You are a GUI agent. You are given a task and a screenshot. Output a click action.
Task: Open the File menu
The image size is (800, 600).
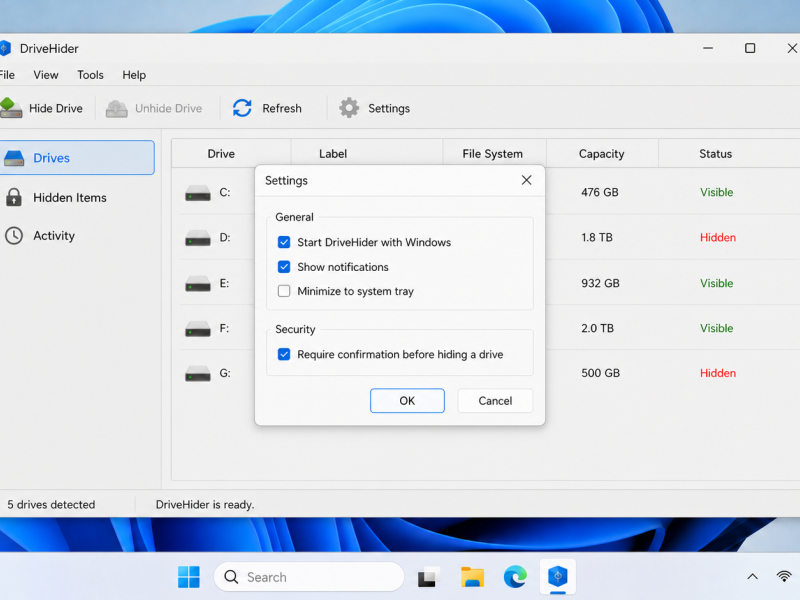pos(7,75)
